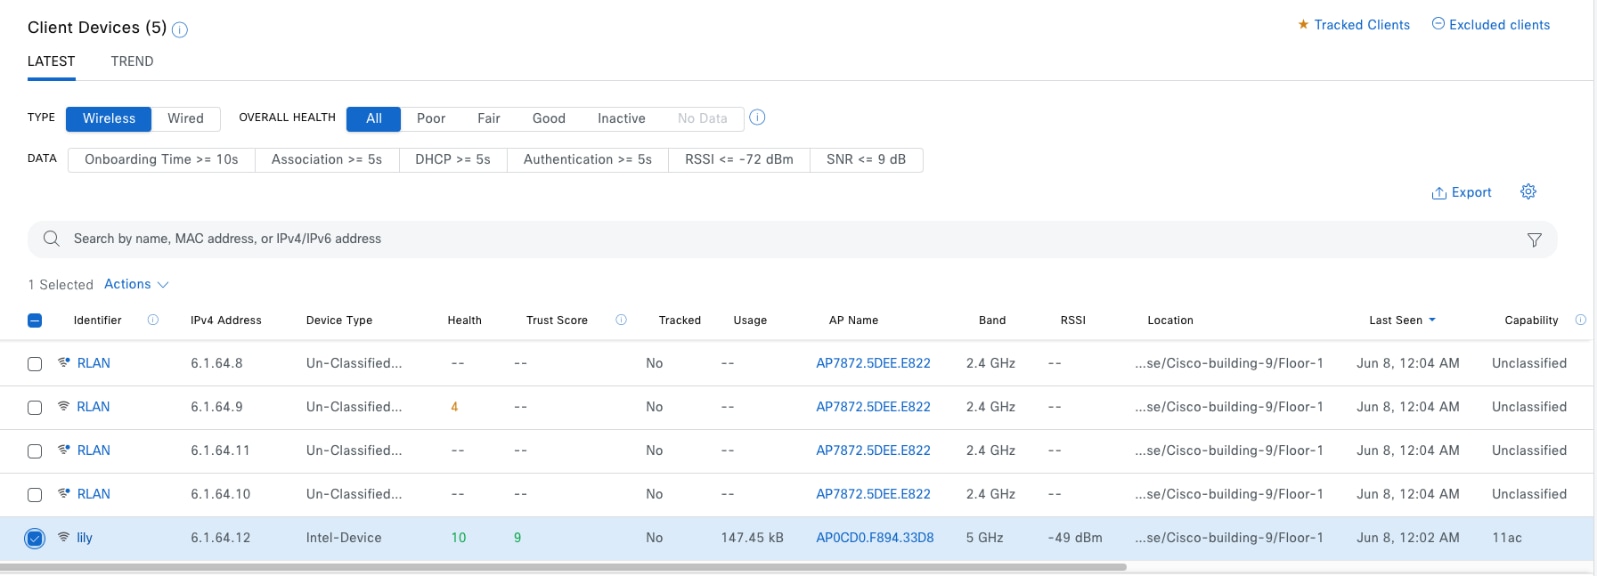1597x576 pixels.
Task: Toggle the select-all header checkbox
Action: pos(35,321)
